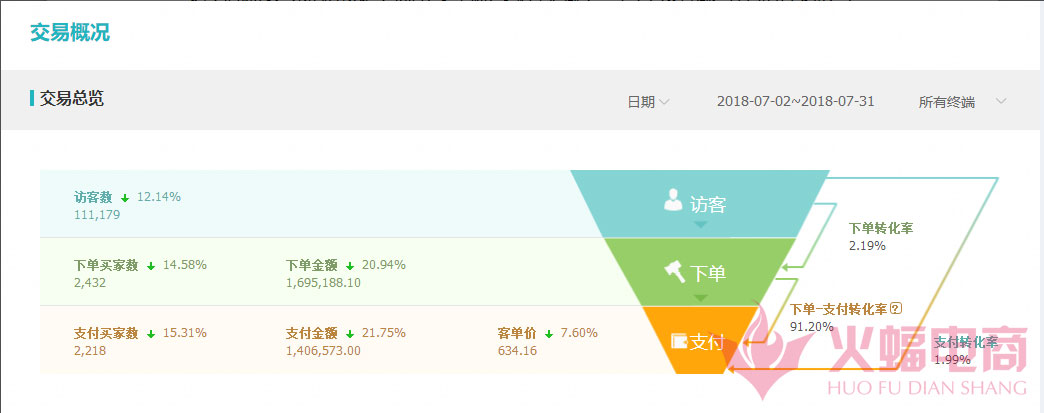Click the 下单转化率 2.19% label
This screenshot has width=1044, height=413.
tap(881, 236)
